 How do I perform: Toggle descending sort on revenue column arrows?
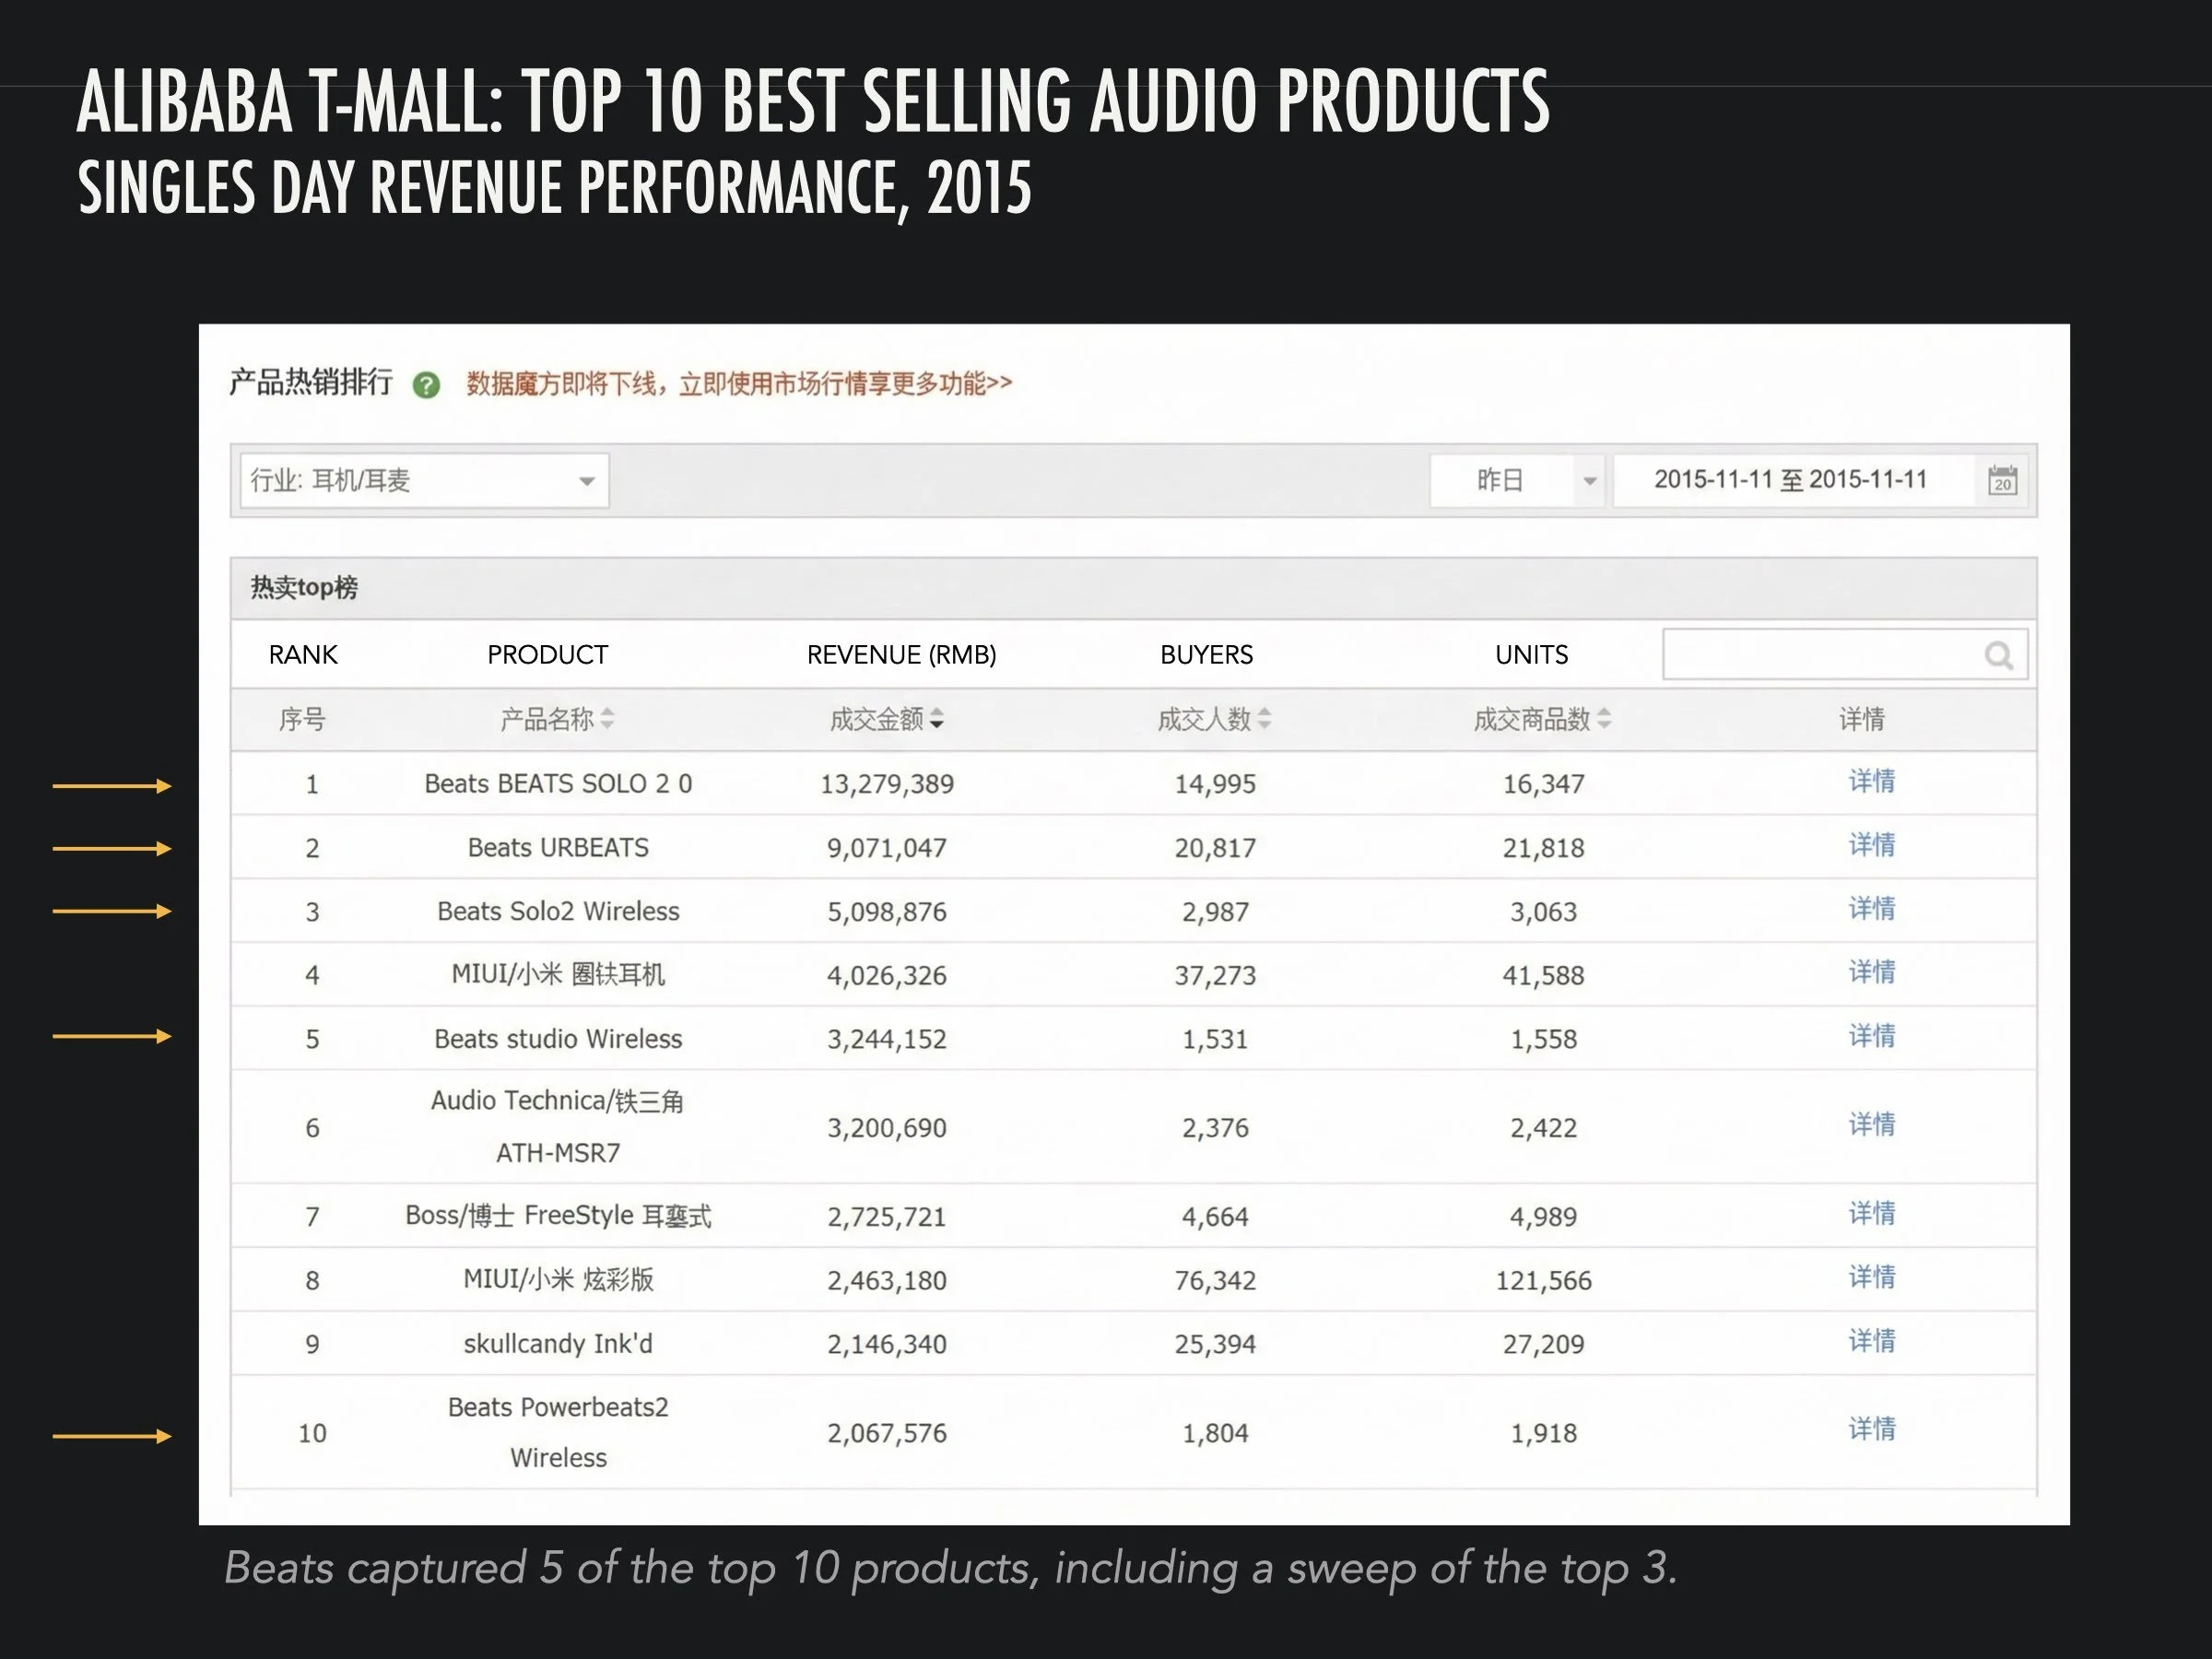point(938,719)
